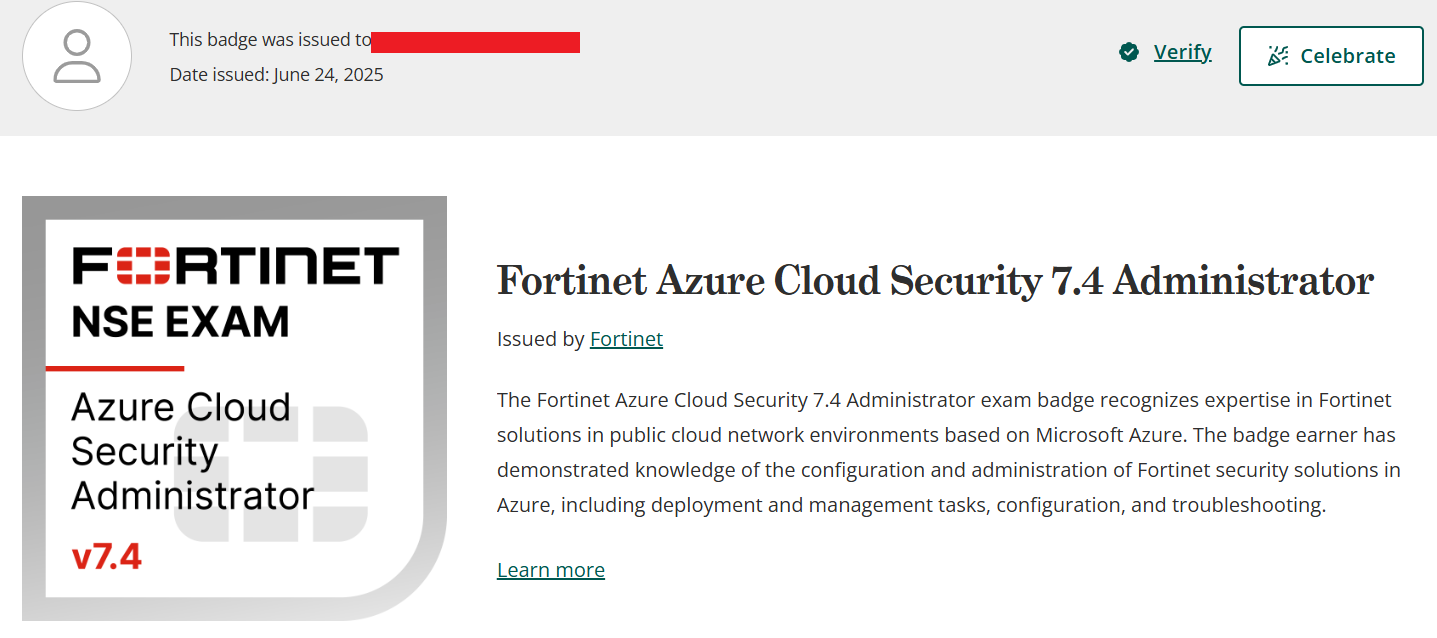Click the 'Issued by' label text
This screenshot has width=1437, height=638.
pyautogui.click(x=540, y=339)
